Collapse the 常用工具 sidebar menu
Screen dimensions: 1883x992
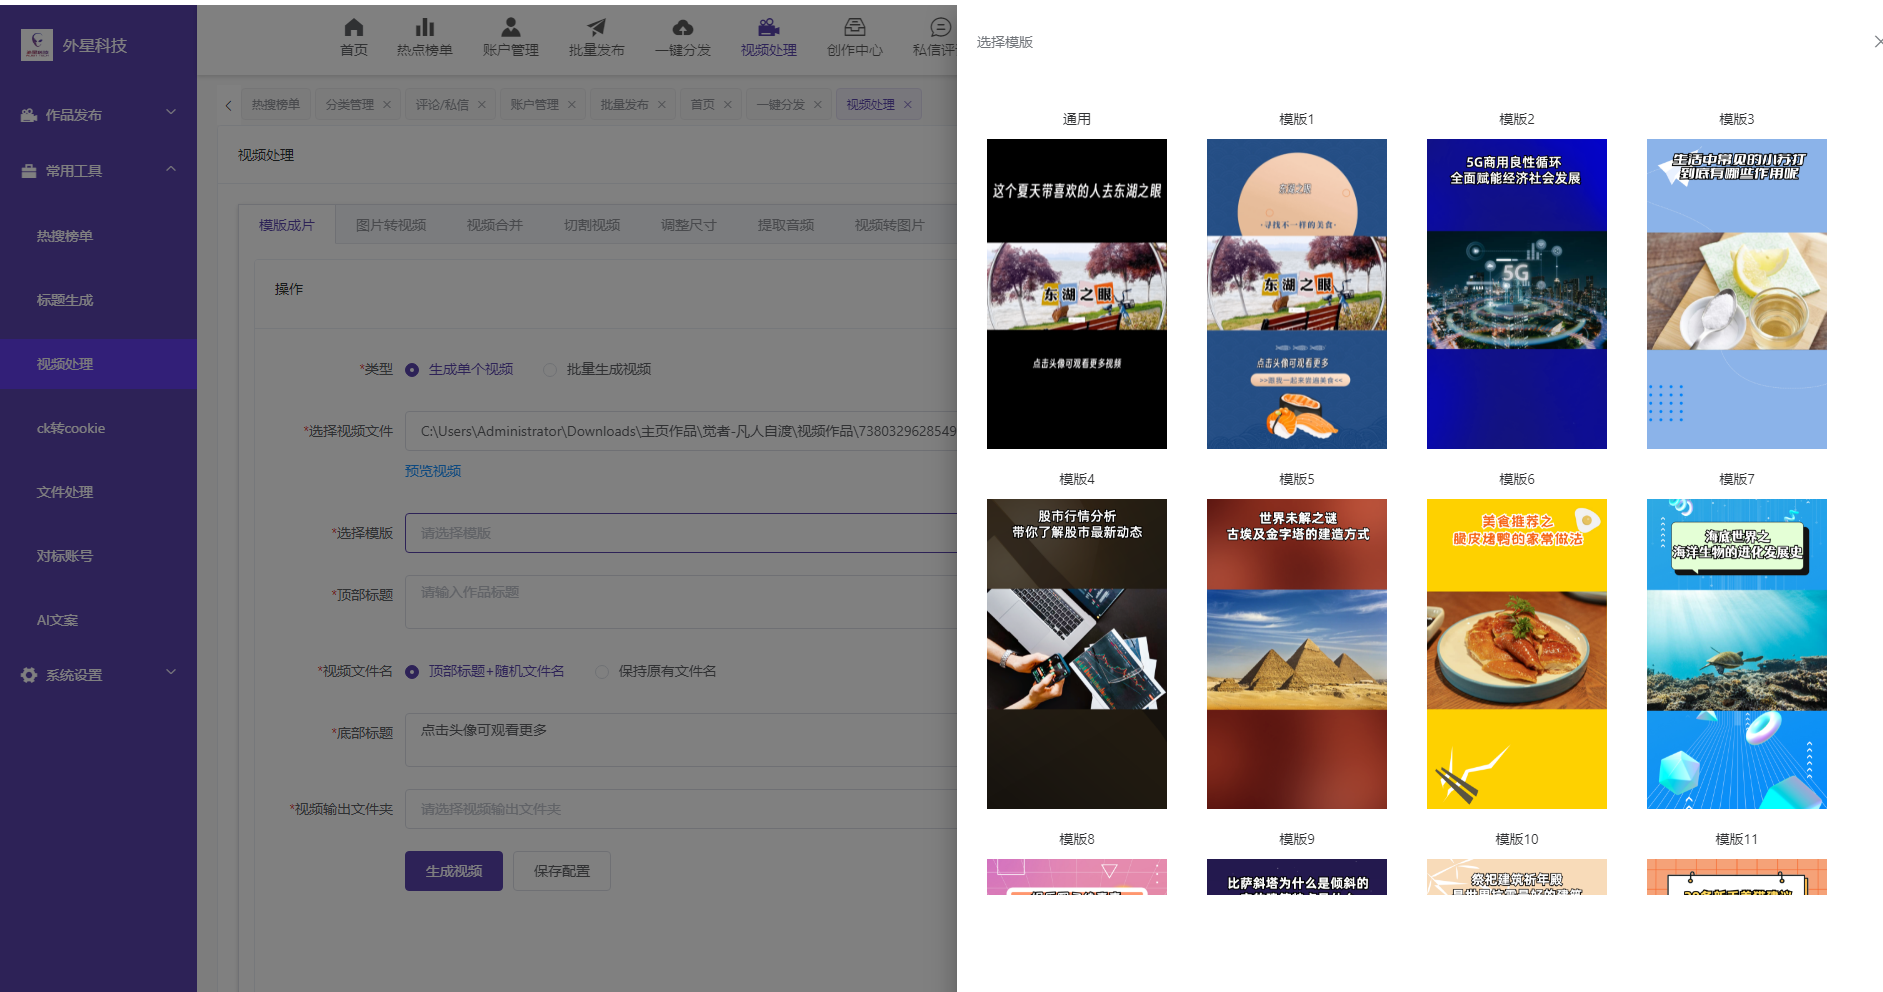click(98, 171)
